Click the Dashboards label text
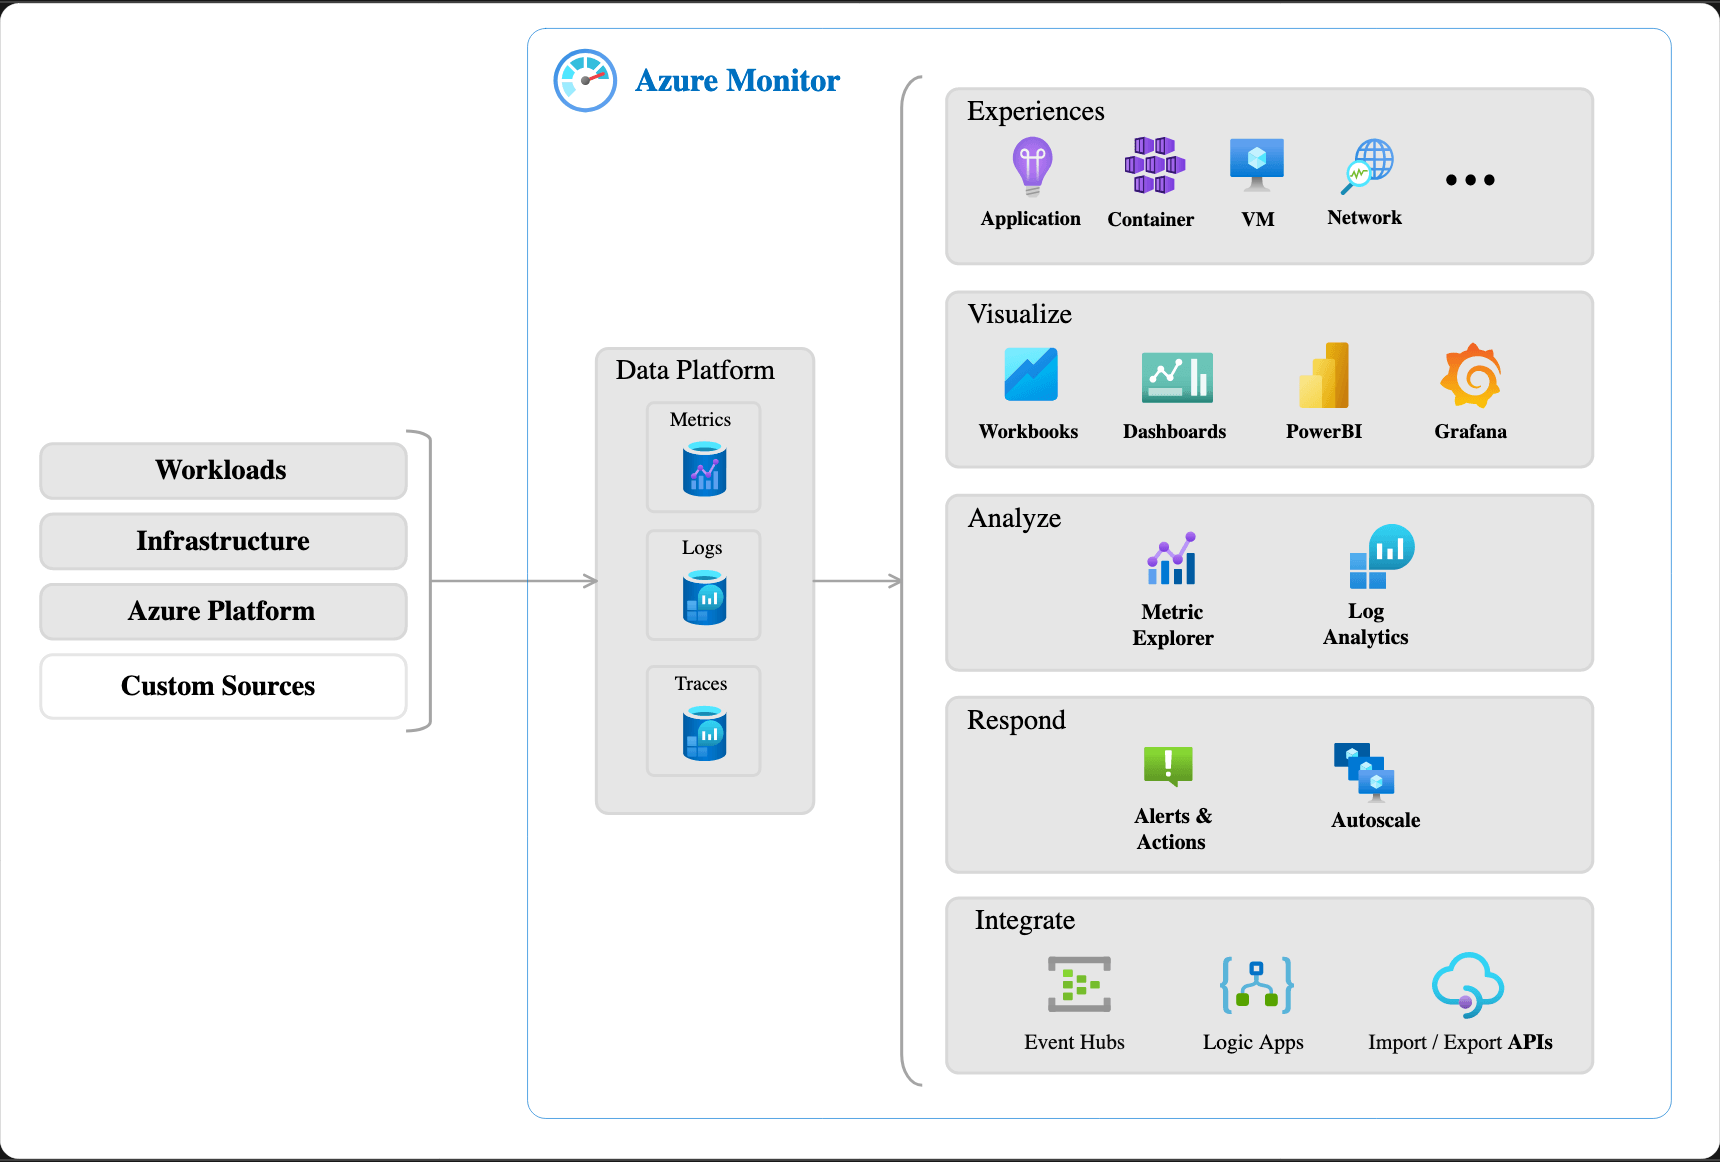 click(x=1174, y=431)
